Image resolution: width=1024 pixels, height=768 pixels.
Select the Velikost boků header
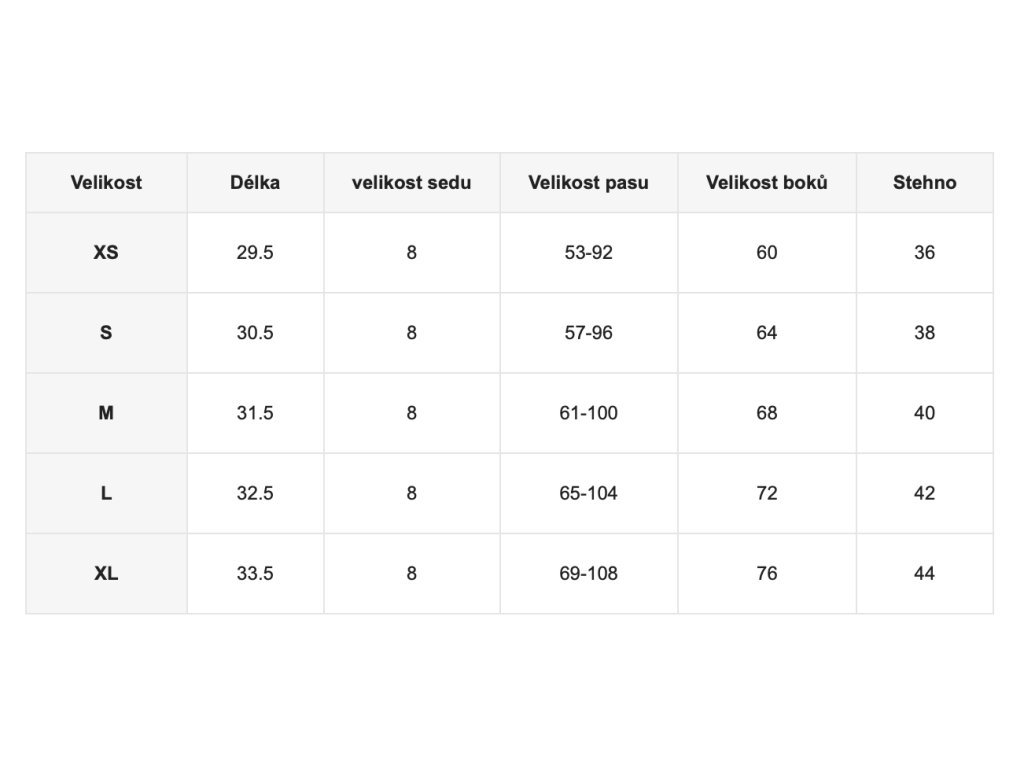[x=766, y=183]
